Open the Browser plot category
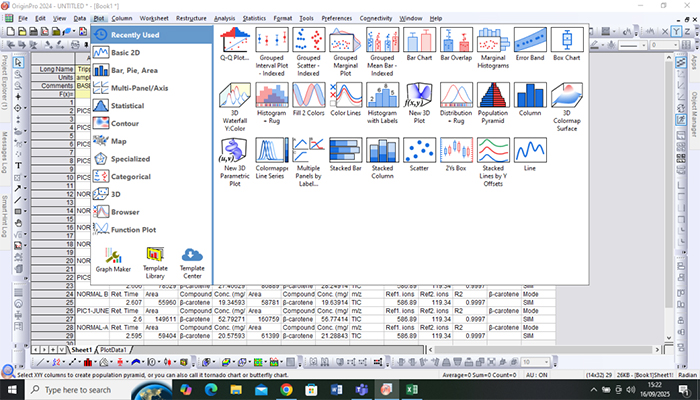 (x=152, y=212)
